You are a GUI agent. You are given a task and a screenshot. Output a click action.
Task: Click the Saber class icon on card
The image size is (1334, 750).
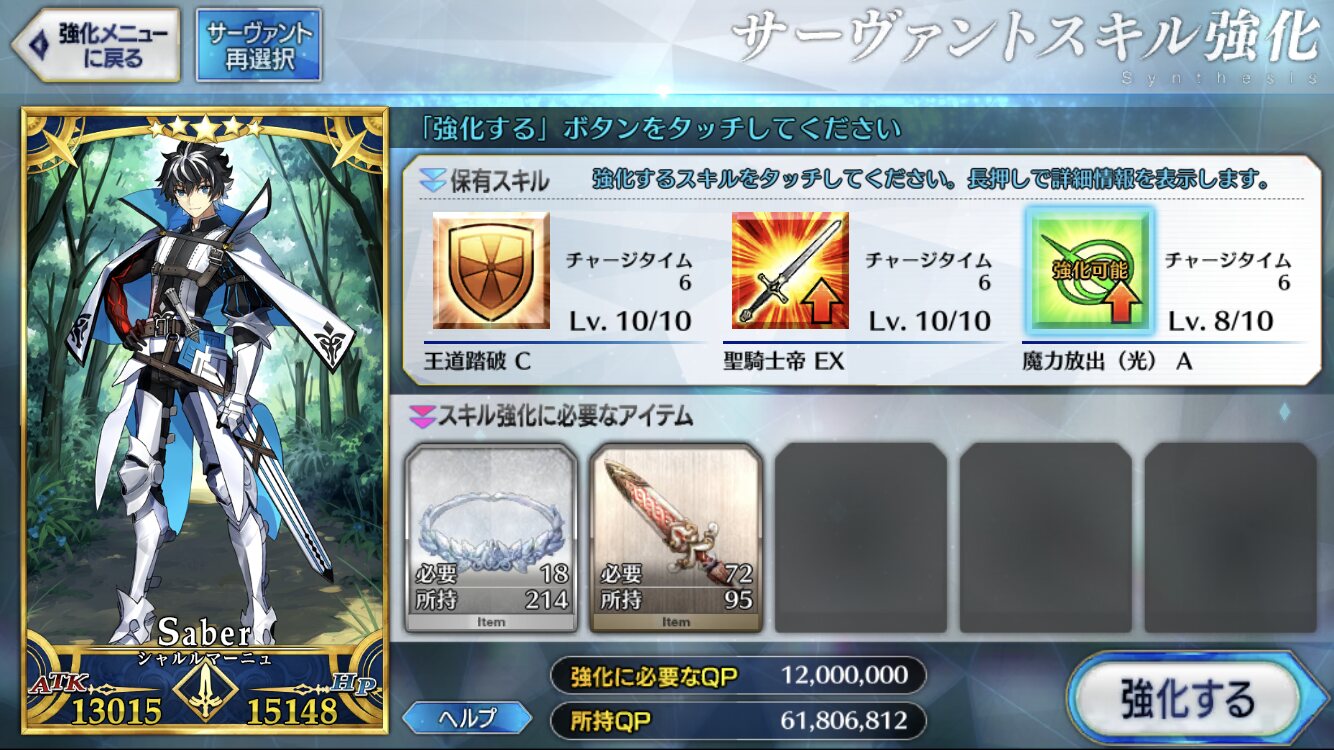tap(205, 690)
